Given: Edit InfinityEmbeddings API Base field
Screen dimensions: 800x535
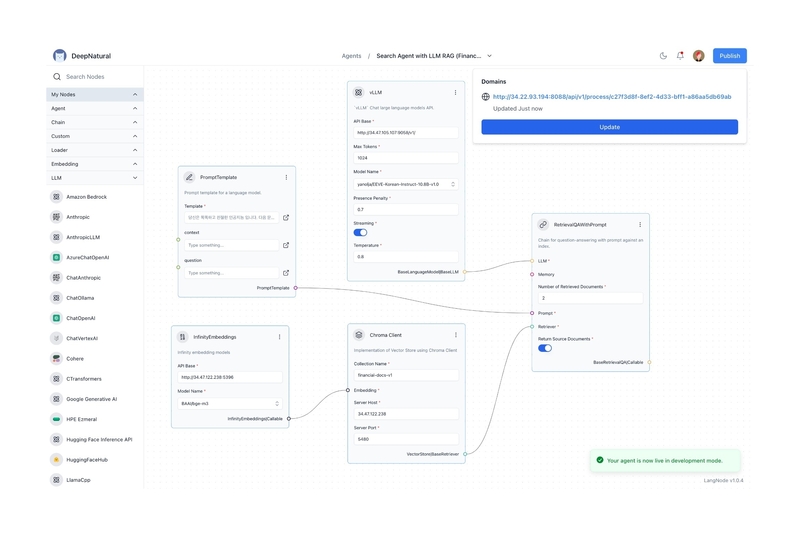Looking at the screenshot, I should [x=230, y=377].
